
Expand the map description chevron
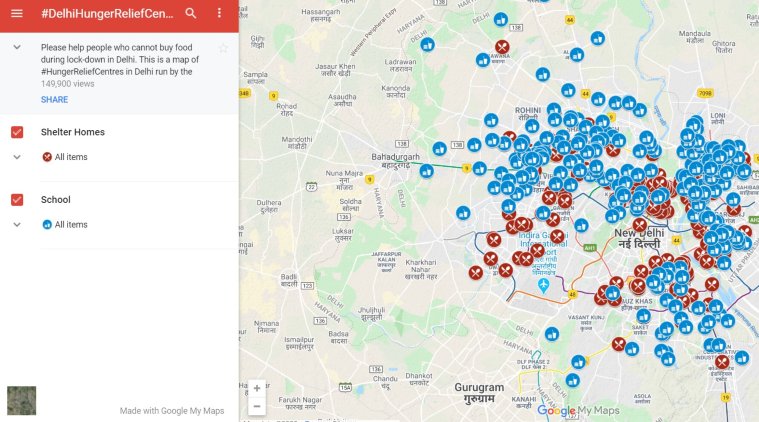pyautogui.click(x=17, y=47)
